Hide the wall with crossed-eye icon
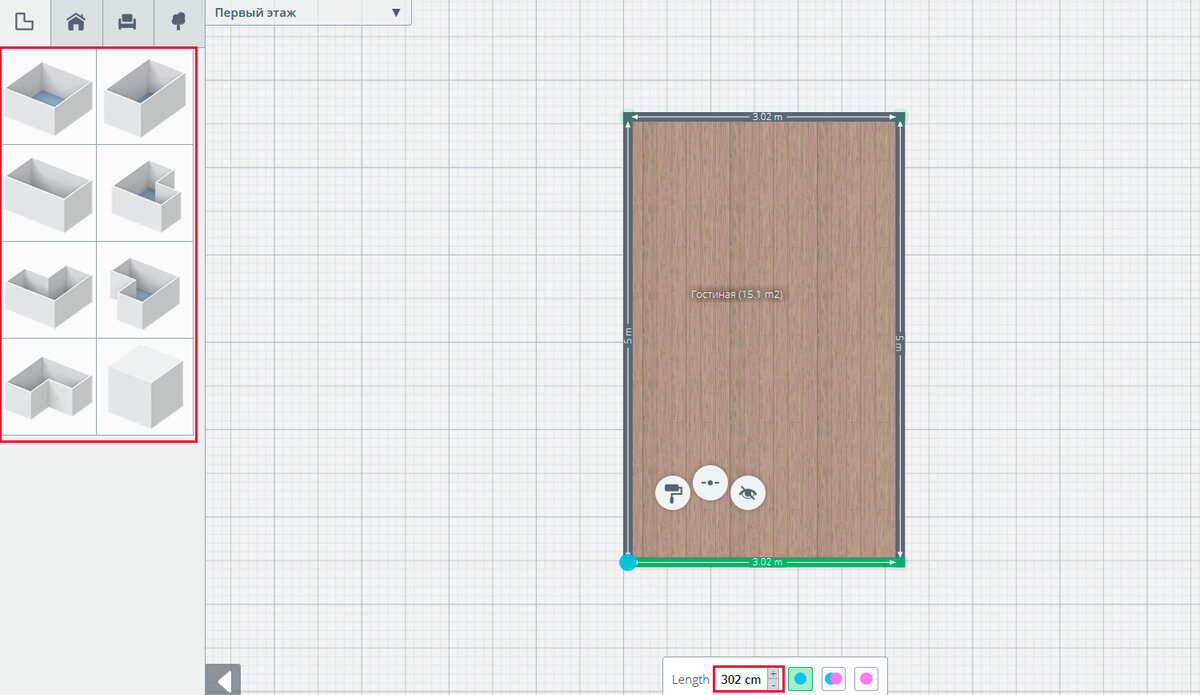The height and width of the screenshot is (695, 1200). click(748, 493)
